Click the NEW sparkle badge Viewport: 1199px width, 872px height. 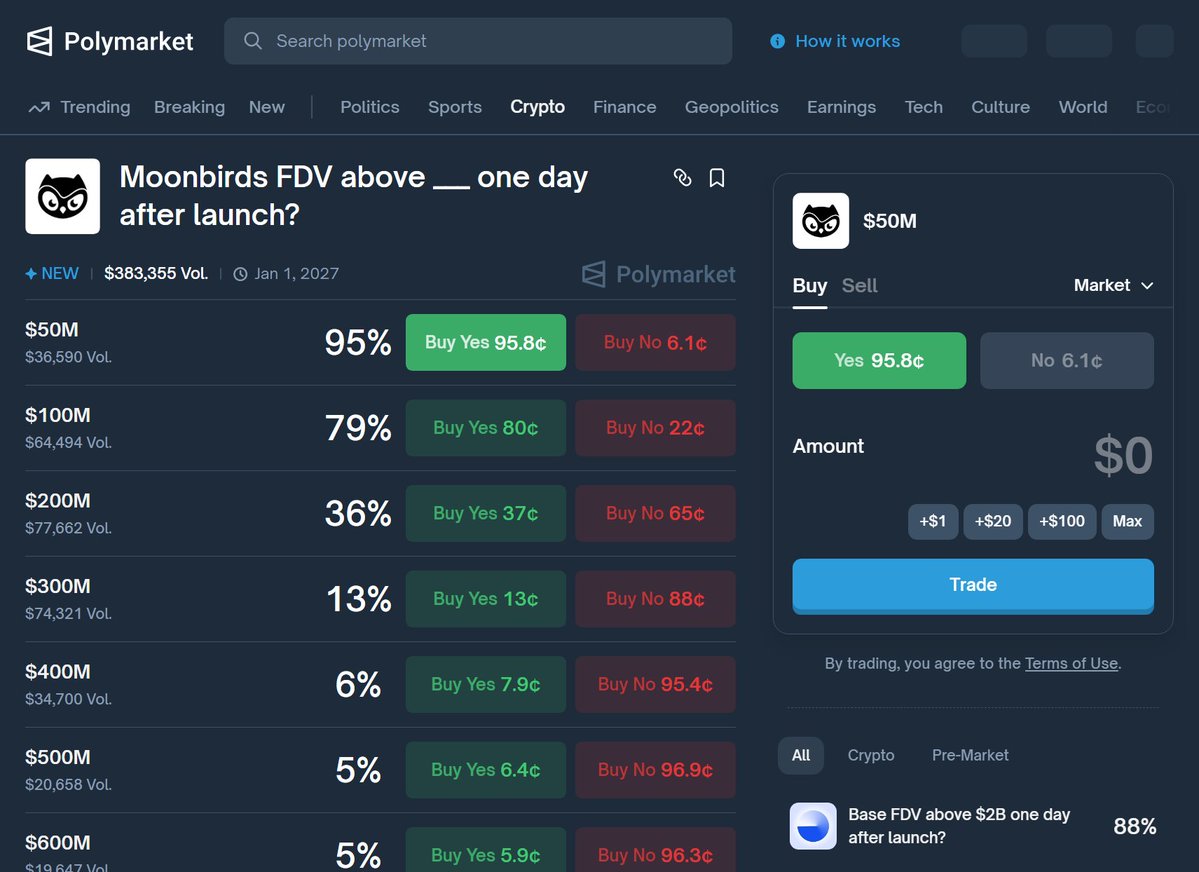pos(52,274)
